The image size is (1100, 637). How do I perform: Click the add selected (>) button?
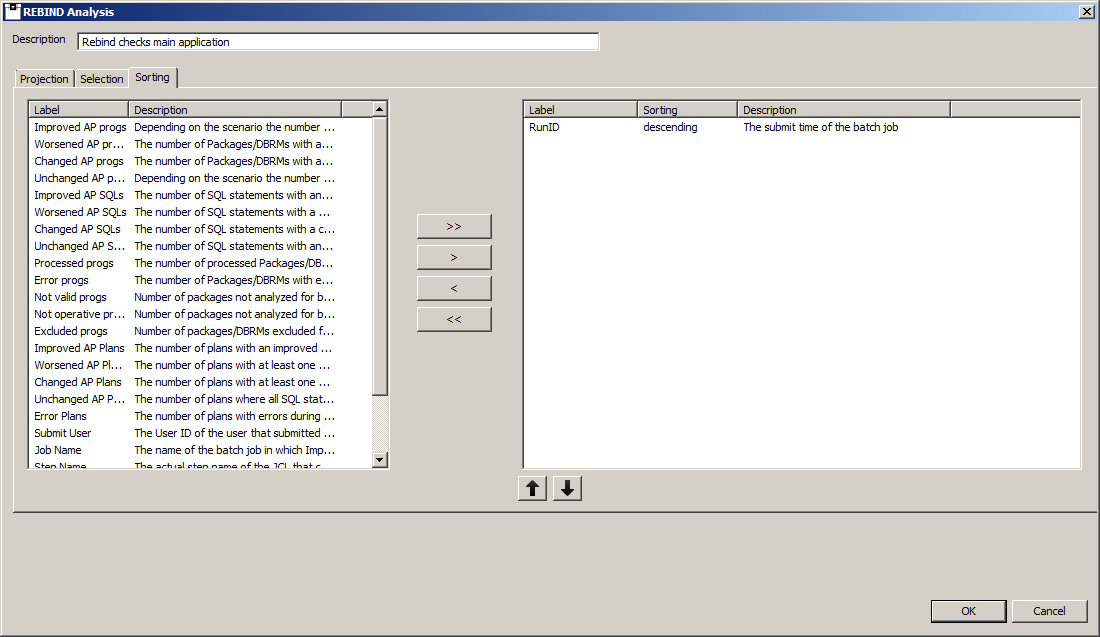[454, 257]
